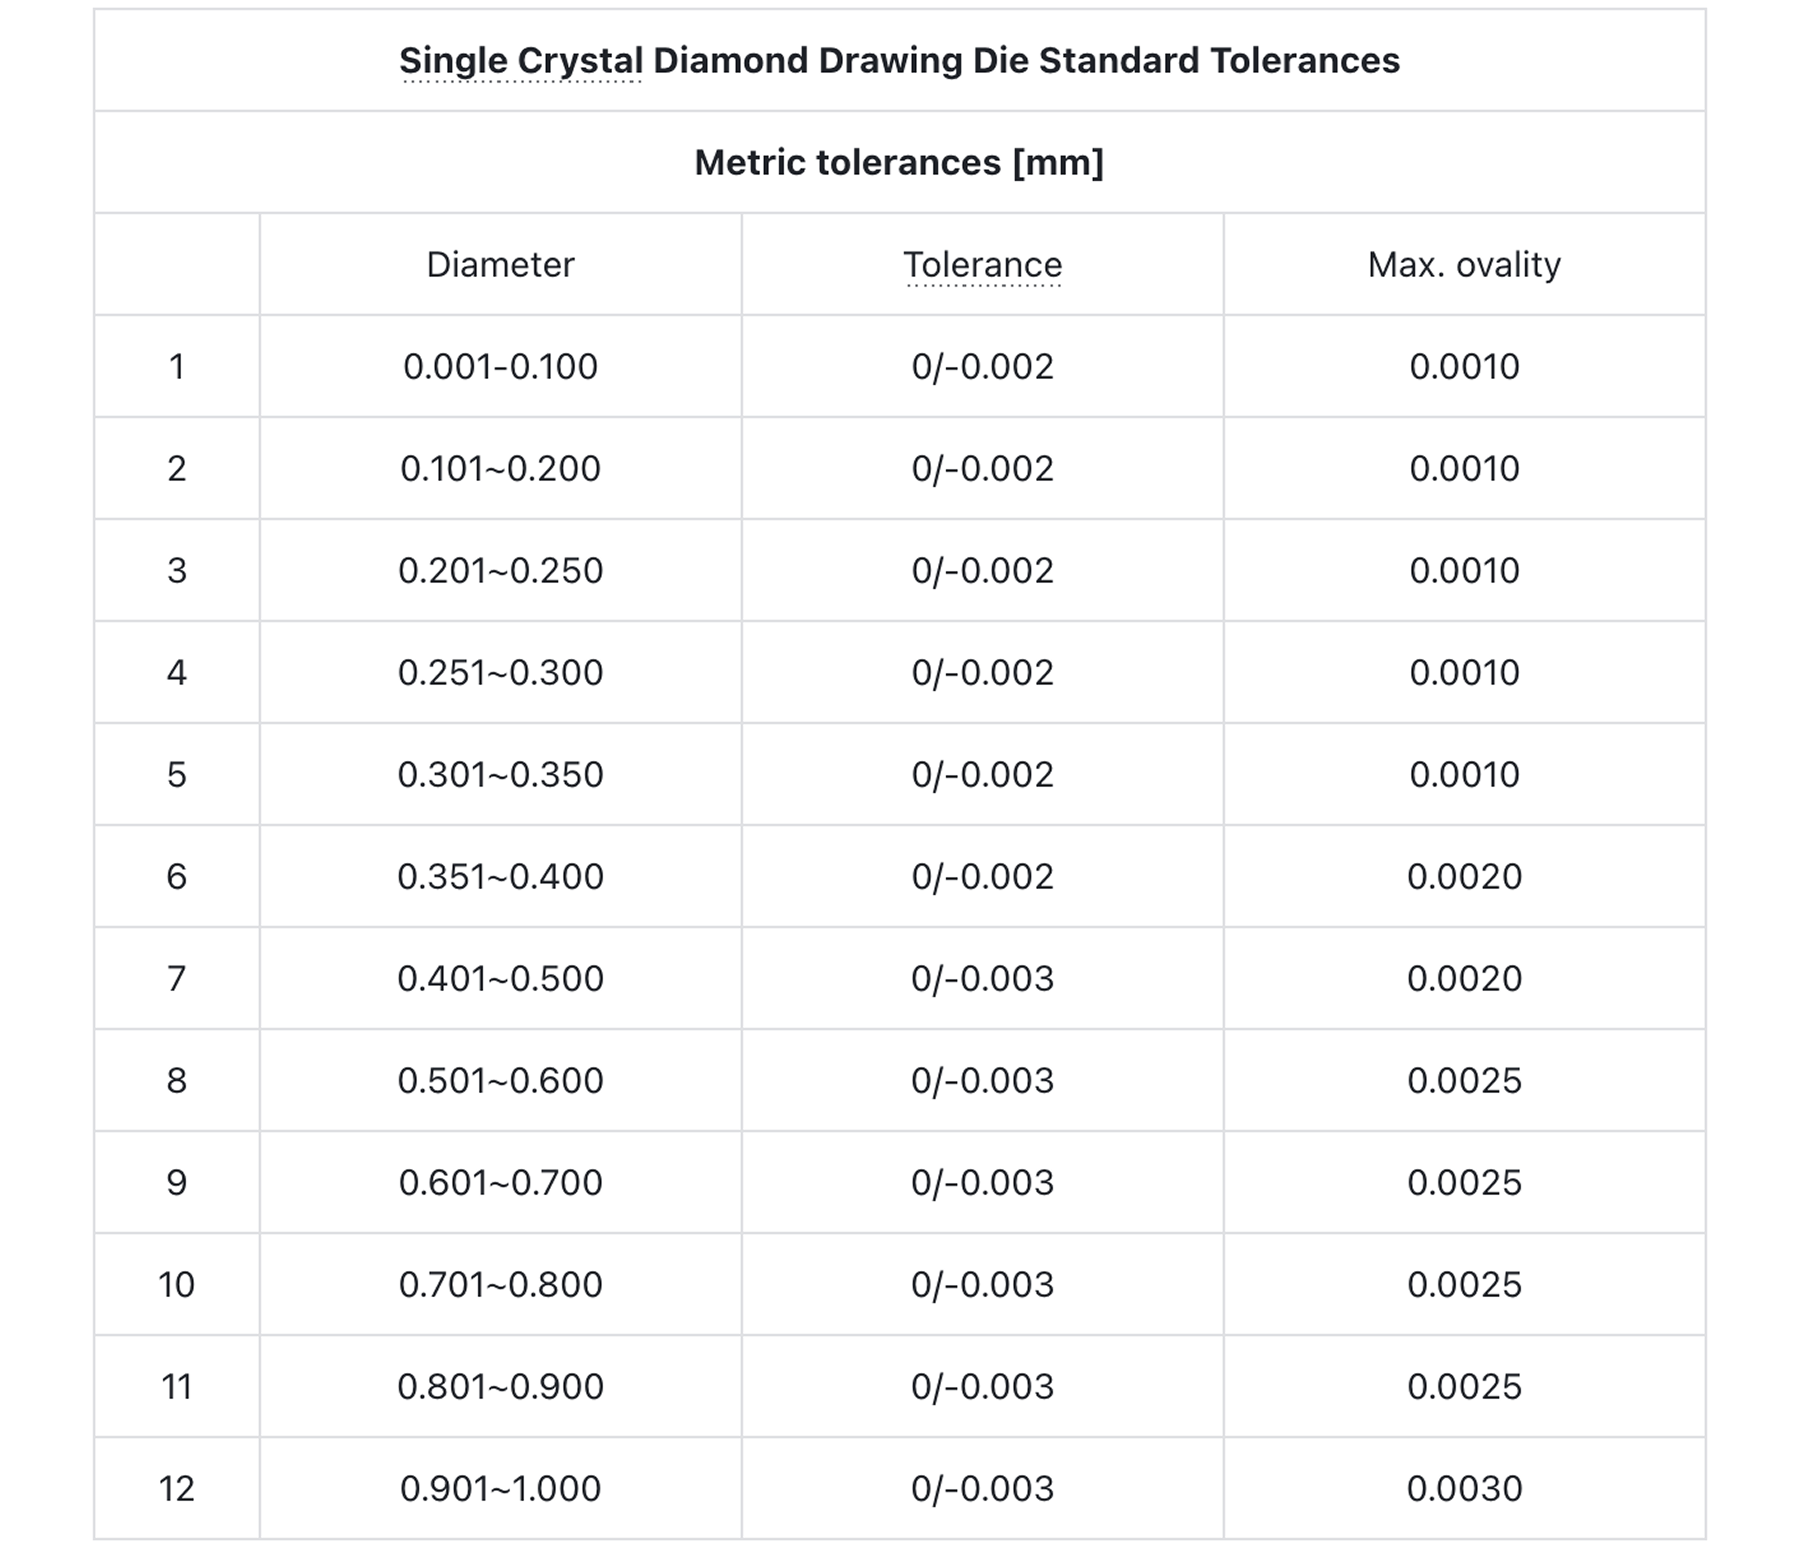Image resolution: width=1800 pixels, height=1548 pixels.
Task: Click the 0.0030 max ovality value
Action: (x=1464, y=1488)
